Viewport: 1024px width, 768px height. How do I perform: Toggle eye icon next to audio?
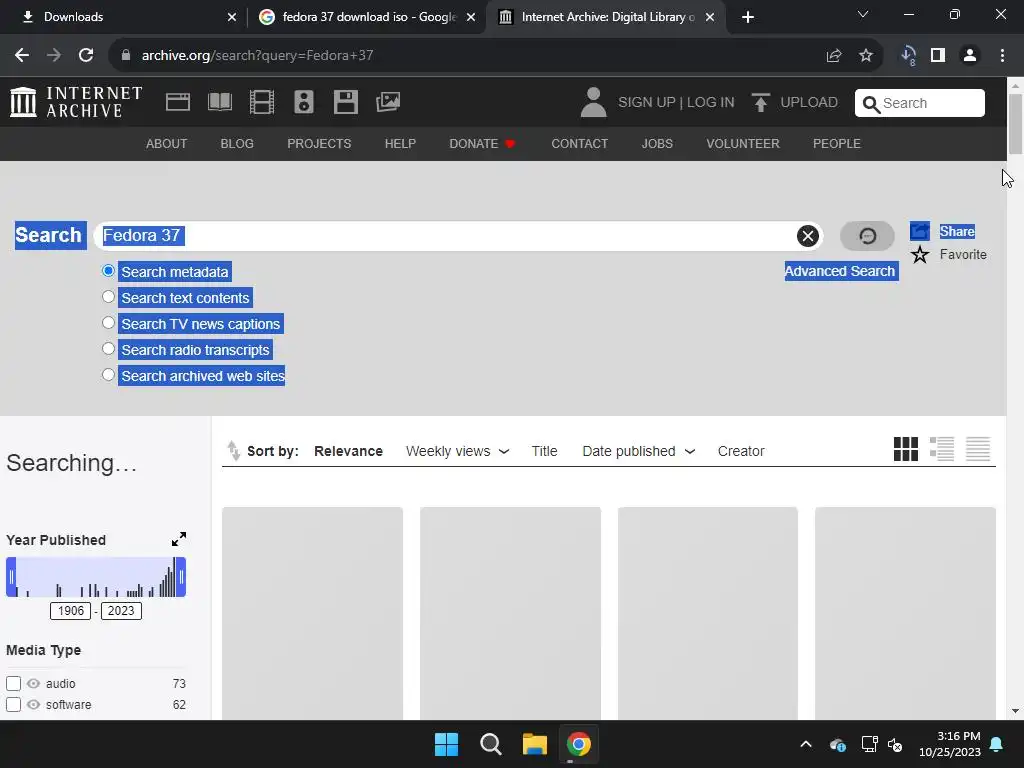tap(33, 683)
